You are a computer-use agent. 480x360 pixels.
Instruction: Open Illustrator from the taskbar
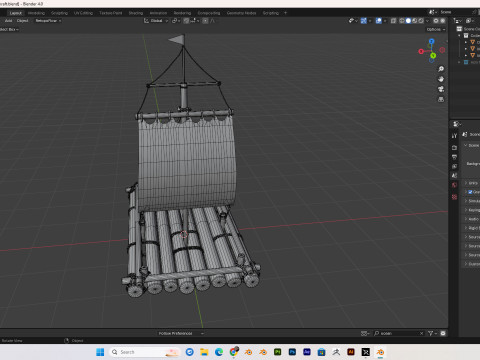coord(351,352)
